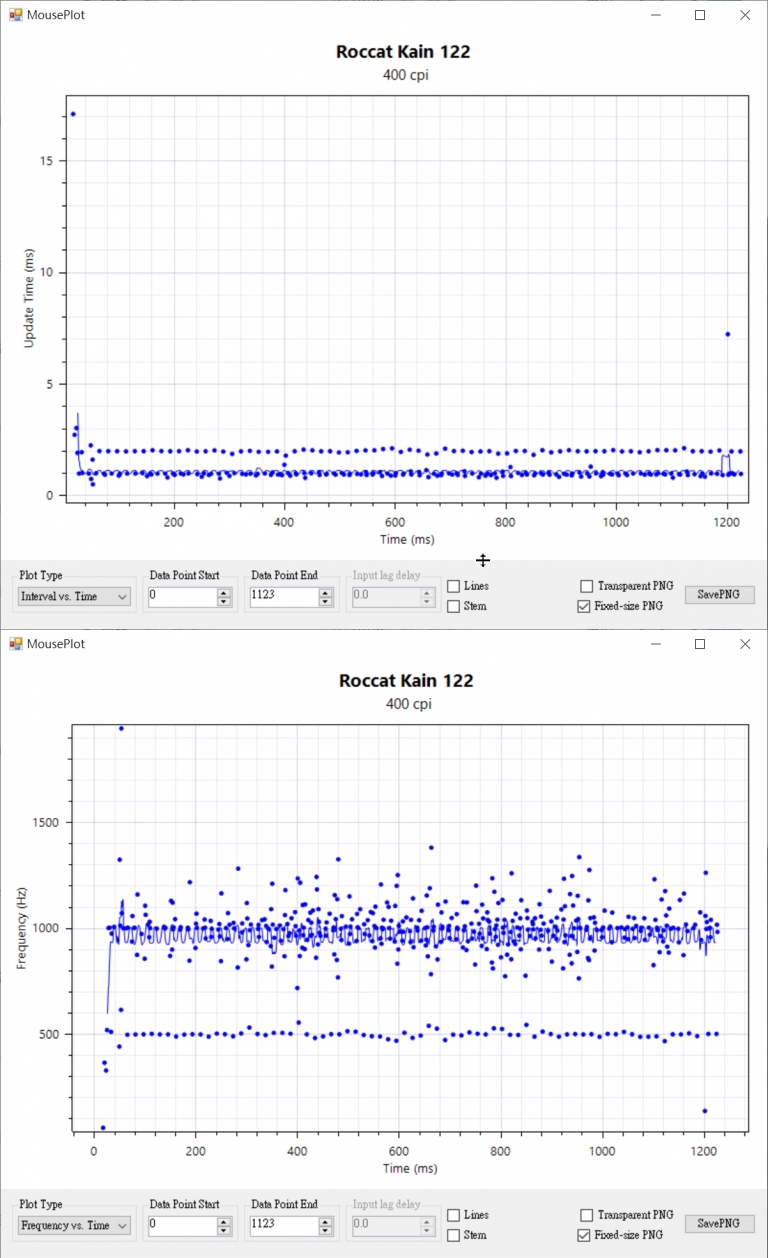Decrement Data Point Start in lower window

[x=224, y=1230]
